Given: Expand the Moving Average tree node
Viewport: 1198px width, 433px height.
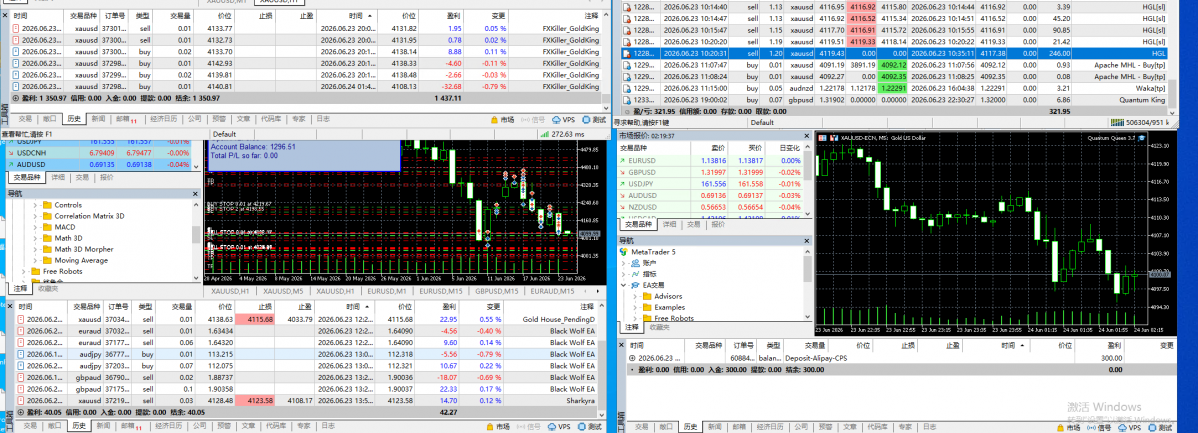Looking at the screenshot, I should [35, 260].
